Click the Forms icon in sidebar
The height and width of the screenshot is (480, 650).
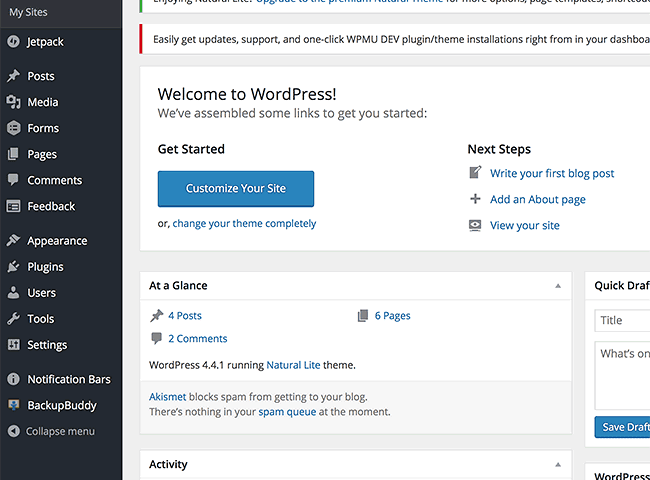click(x=13, y=128)
